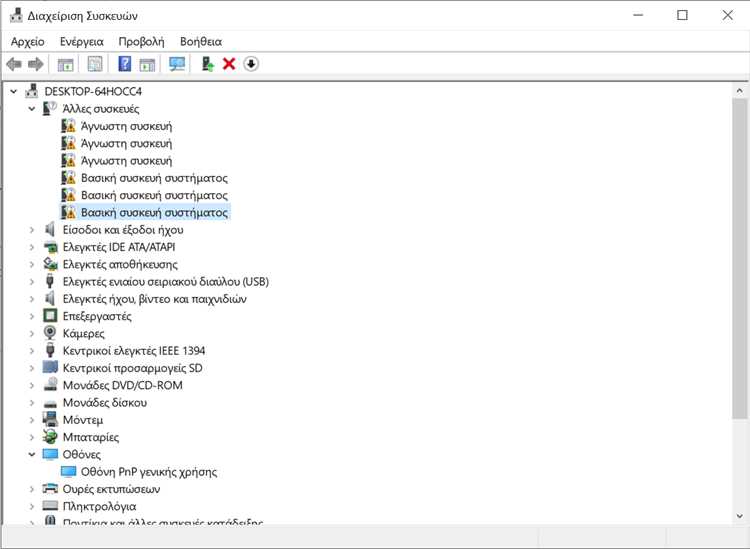Open the Βοήθεια menu
750x549 pixels.
[x=201, y=42]
